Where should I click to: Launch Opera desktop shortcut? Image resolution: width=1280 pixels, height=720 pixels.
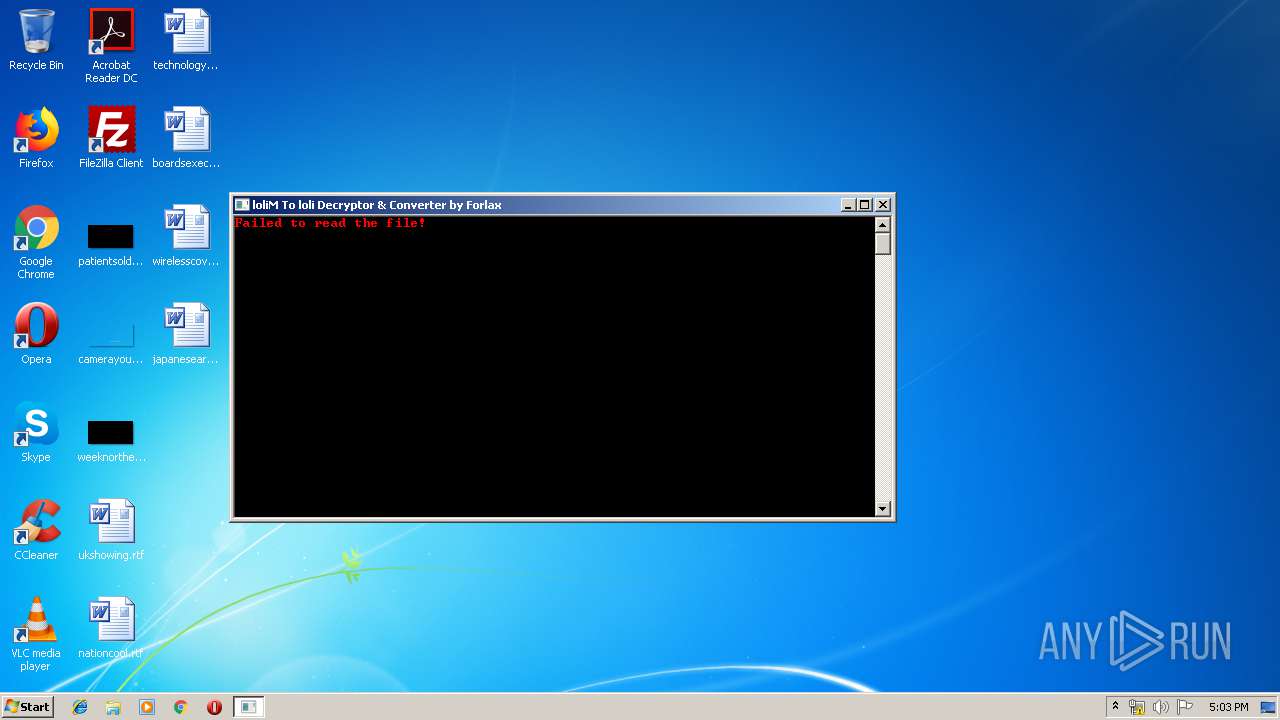pyautogui.click(x=36, y=334)
